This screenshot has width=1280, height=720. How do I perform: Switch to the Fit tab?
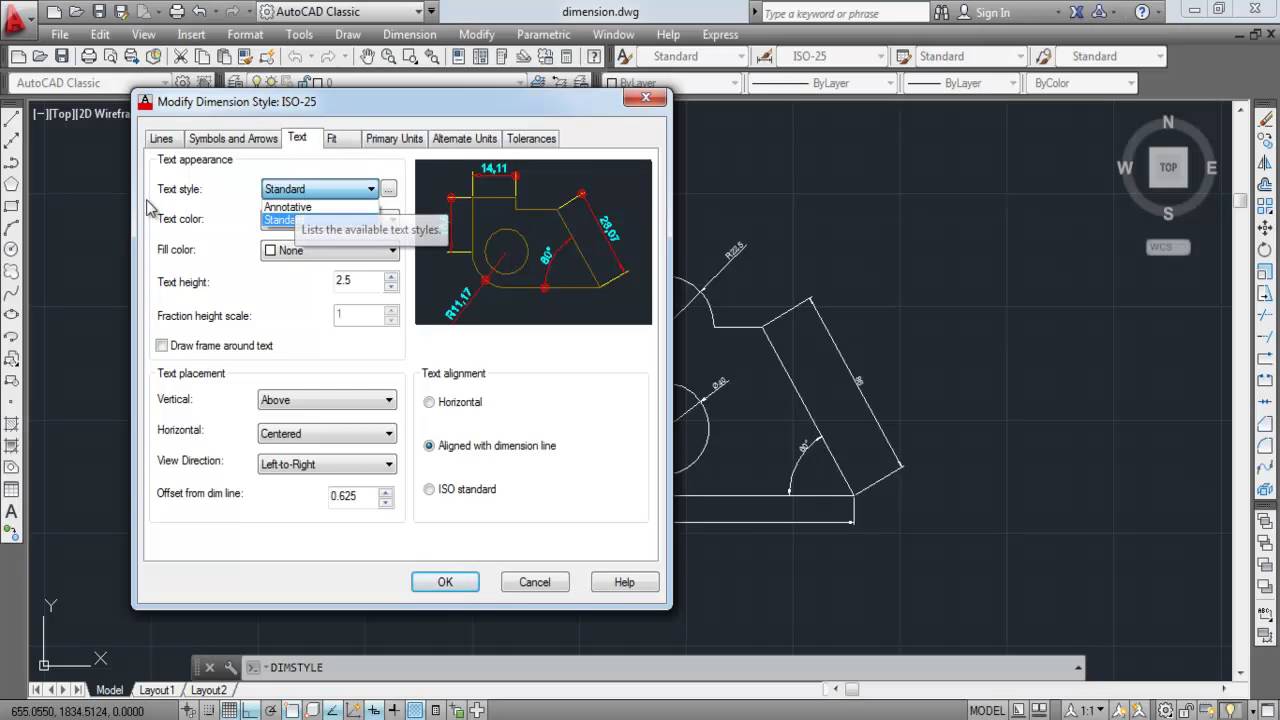click(x=332, y=139)
